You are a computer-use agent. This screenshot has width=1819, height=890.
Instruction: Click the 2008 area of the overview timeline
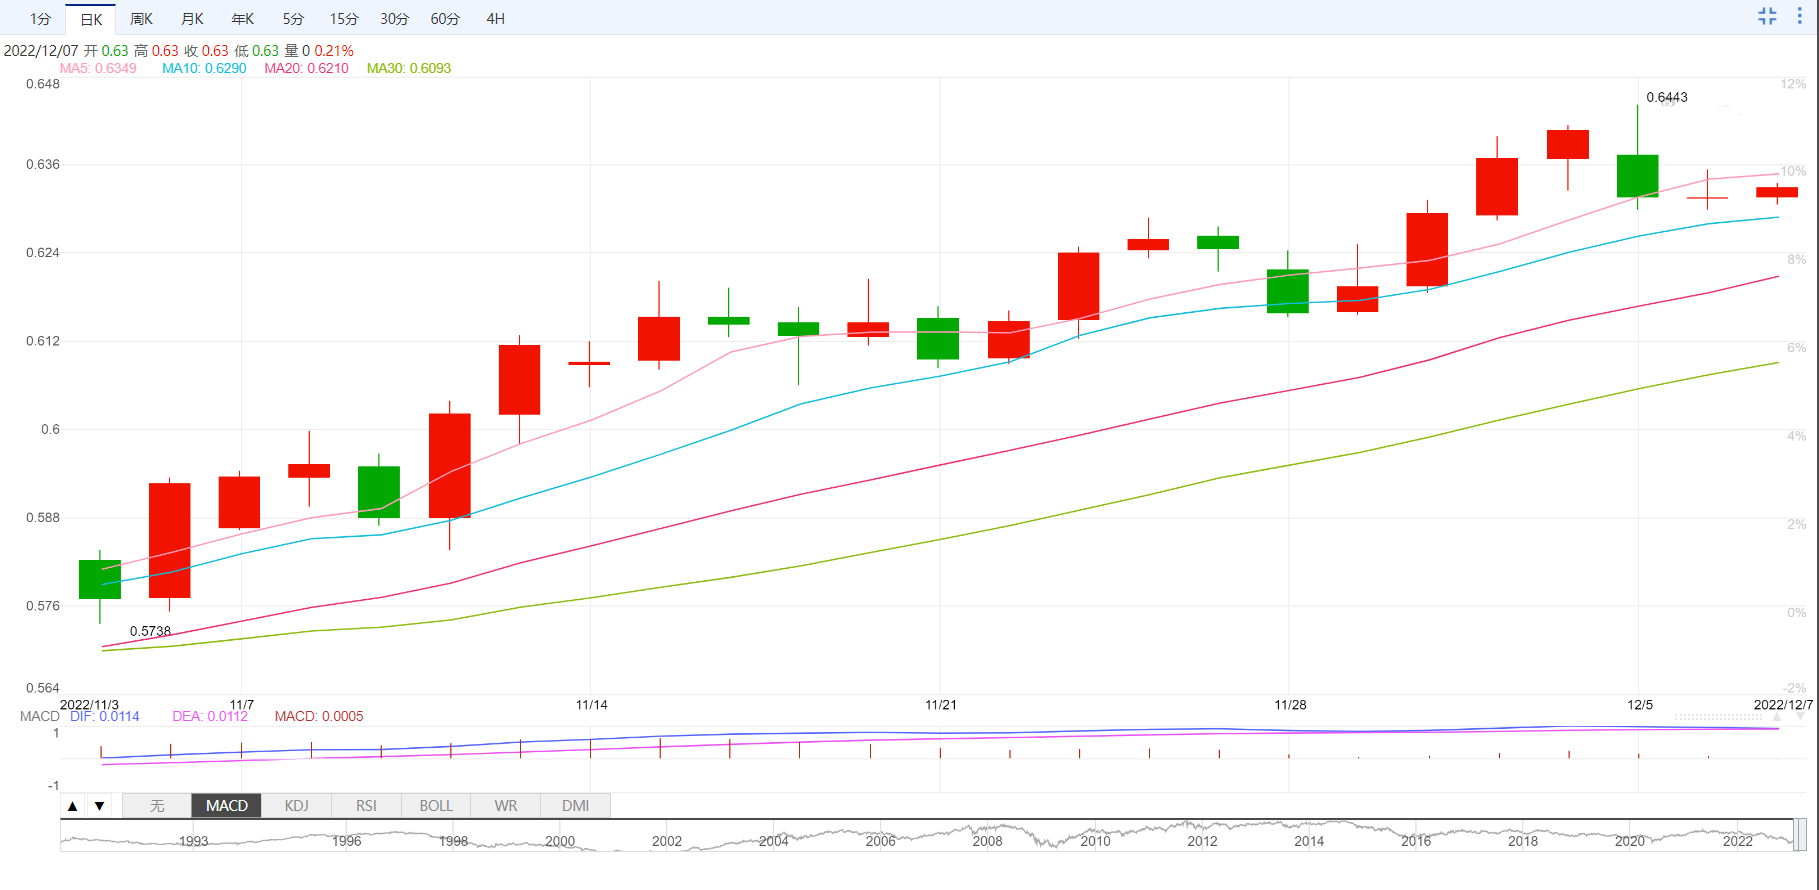(x=987, y=841)
